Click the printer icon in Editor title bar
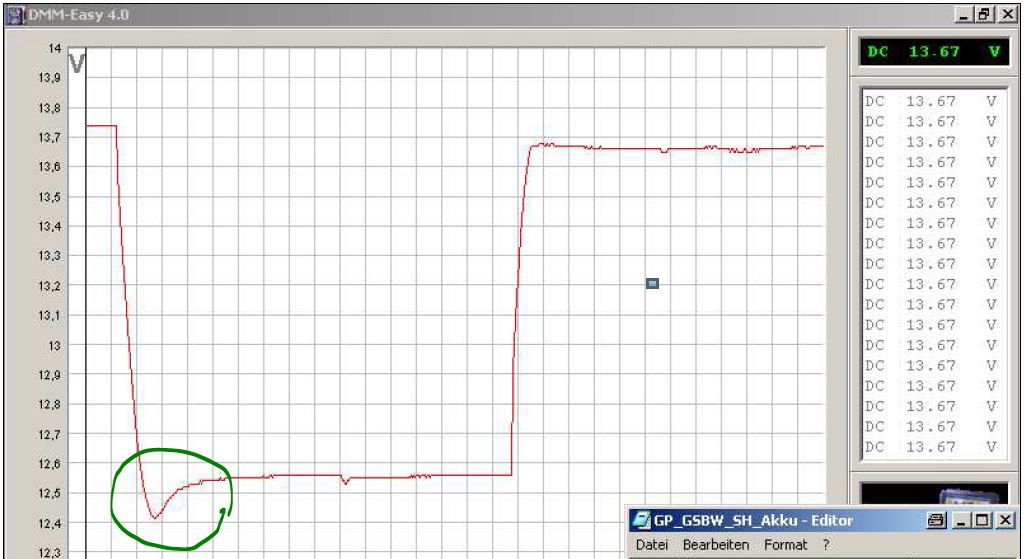The image size is (1024, 559). (x=936, y=521)
